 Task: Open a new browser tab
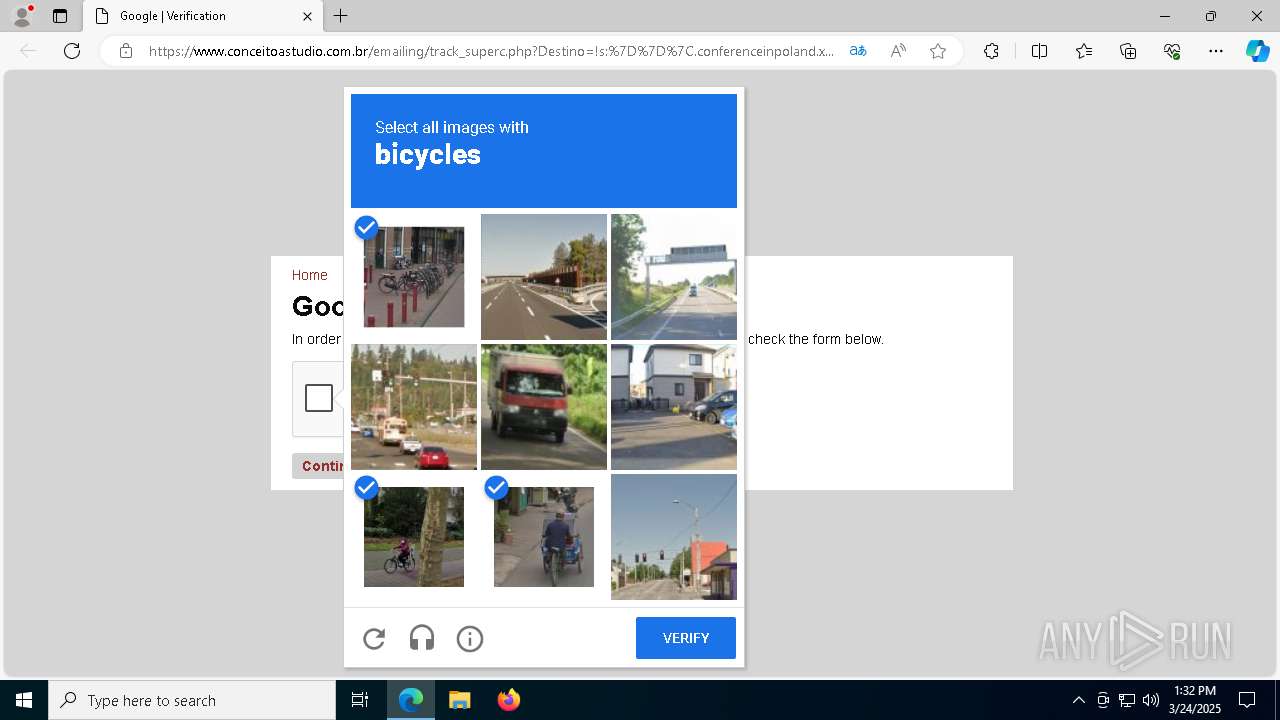click(x=341, y=16)
